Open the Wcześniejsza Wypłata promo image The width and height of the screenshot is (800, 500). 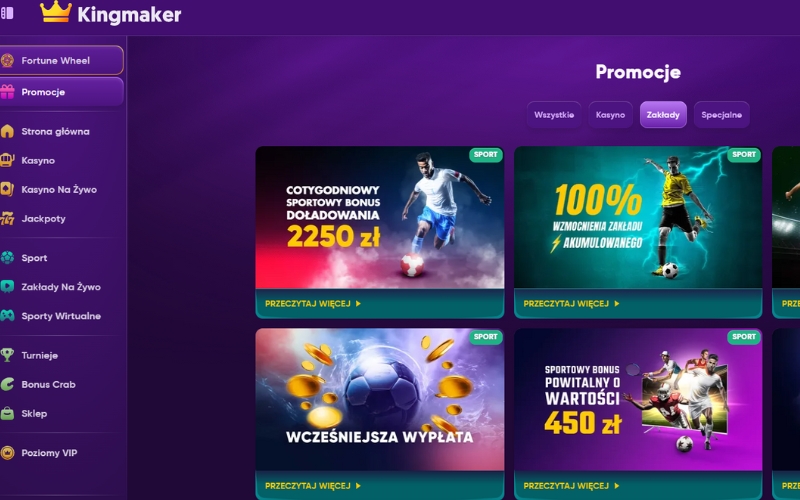pyautogui.click(x=380, y=399)
